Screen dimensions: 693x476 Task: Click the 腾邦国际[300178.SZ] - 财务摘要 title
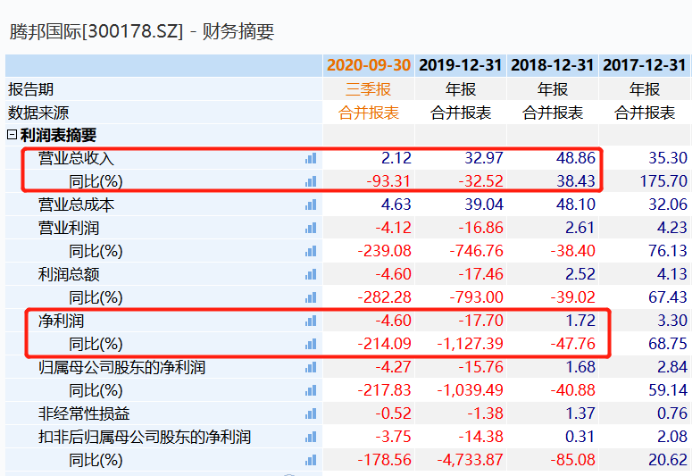click(x=141, y=31)
